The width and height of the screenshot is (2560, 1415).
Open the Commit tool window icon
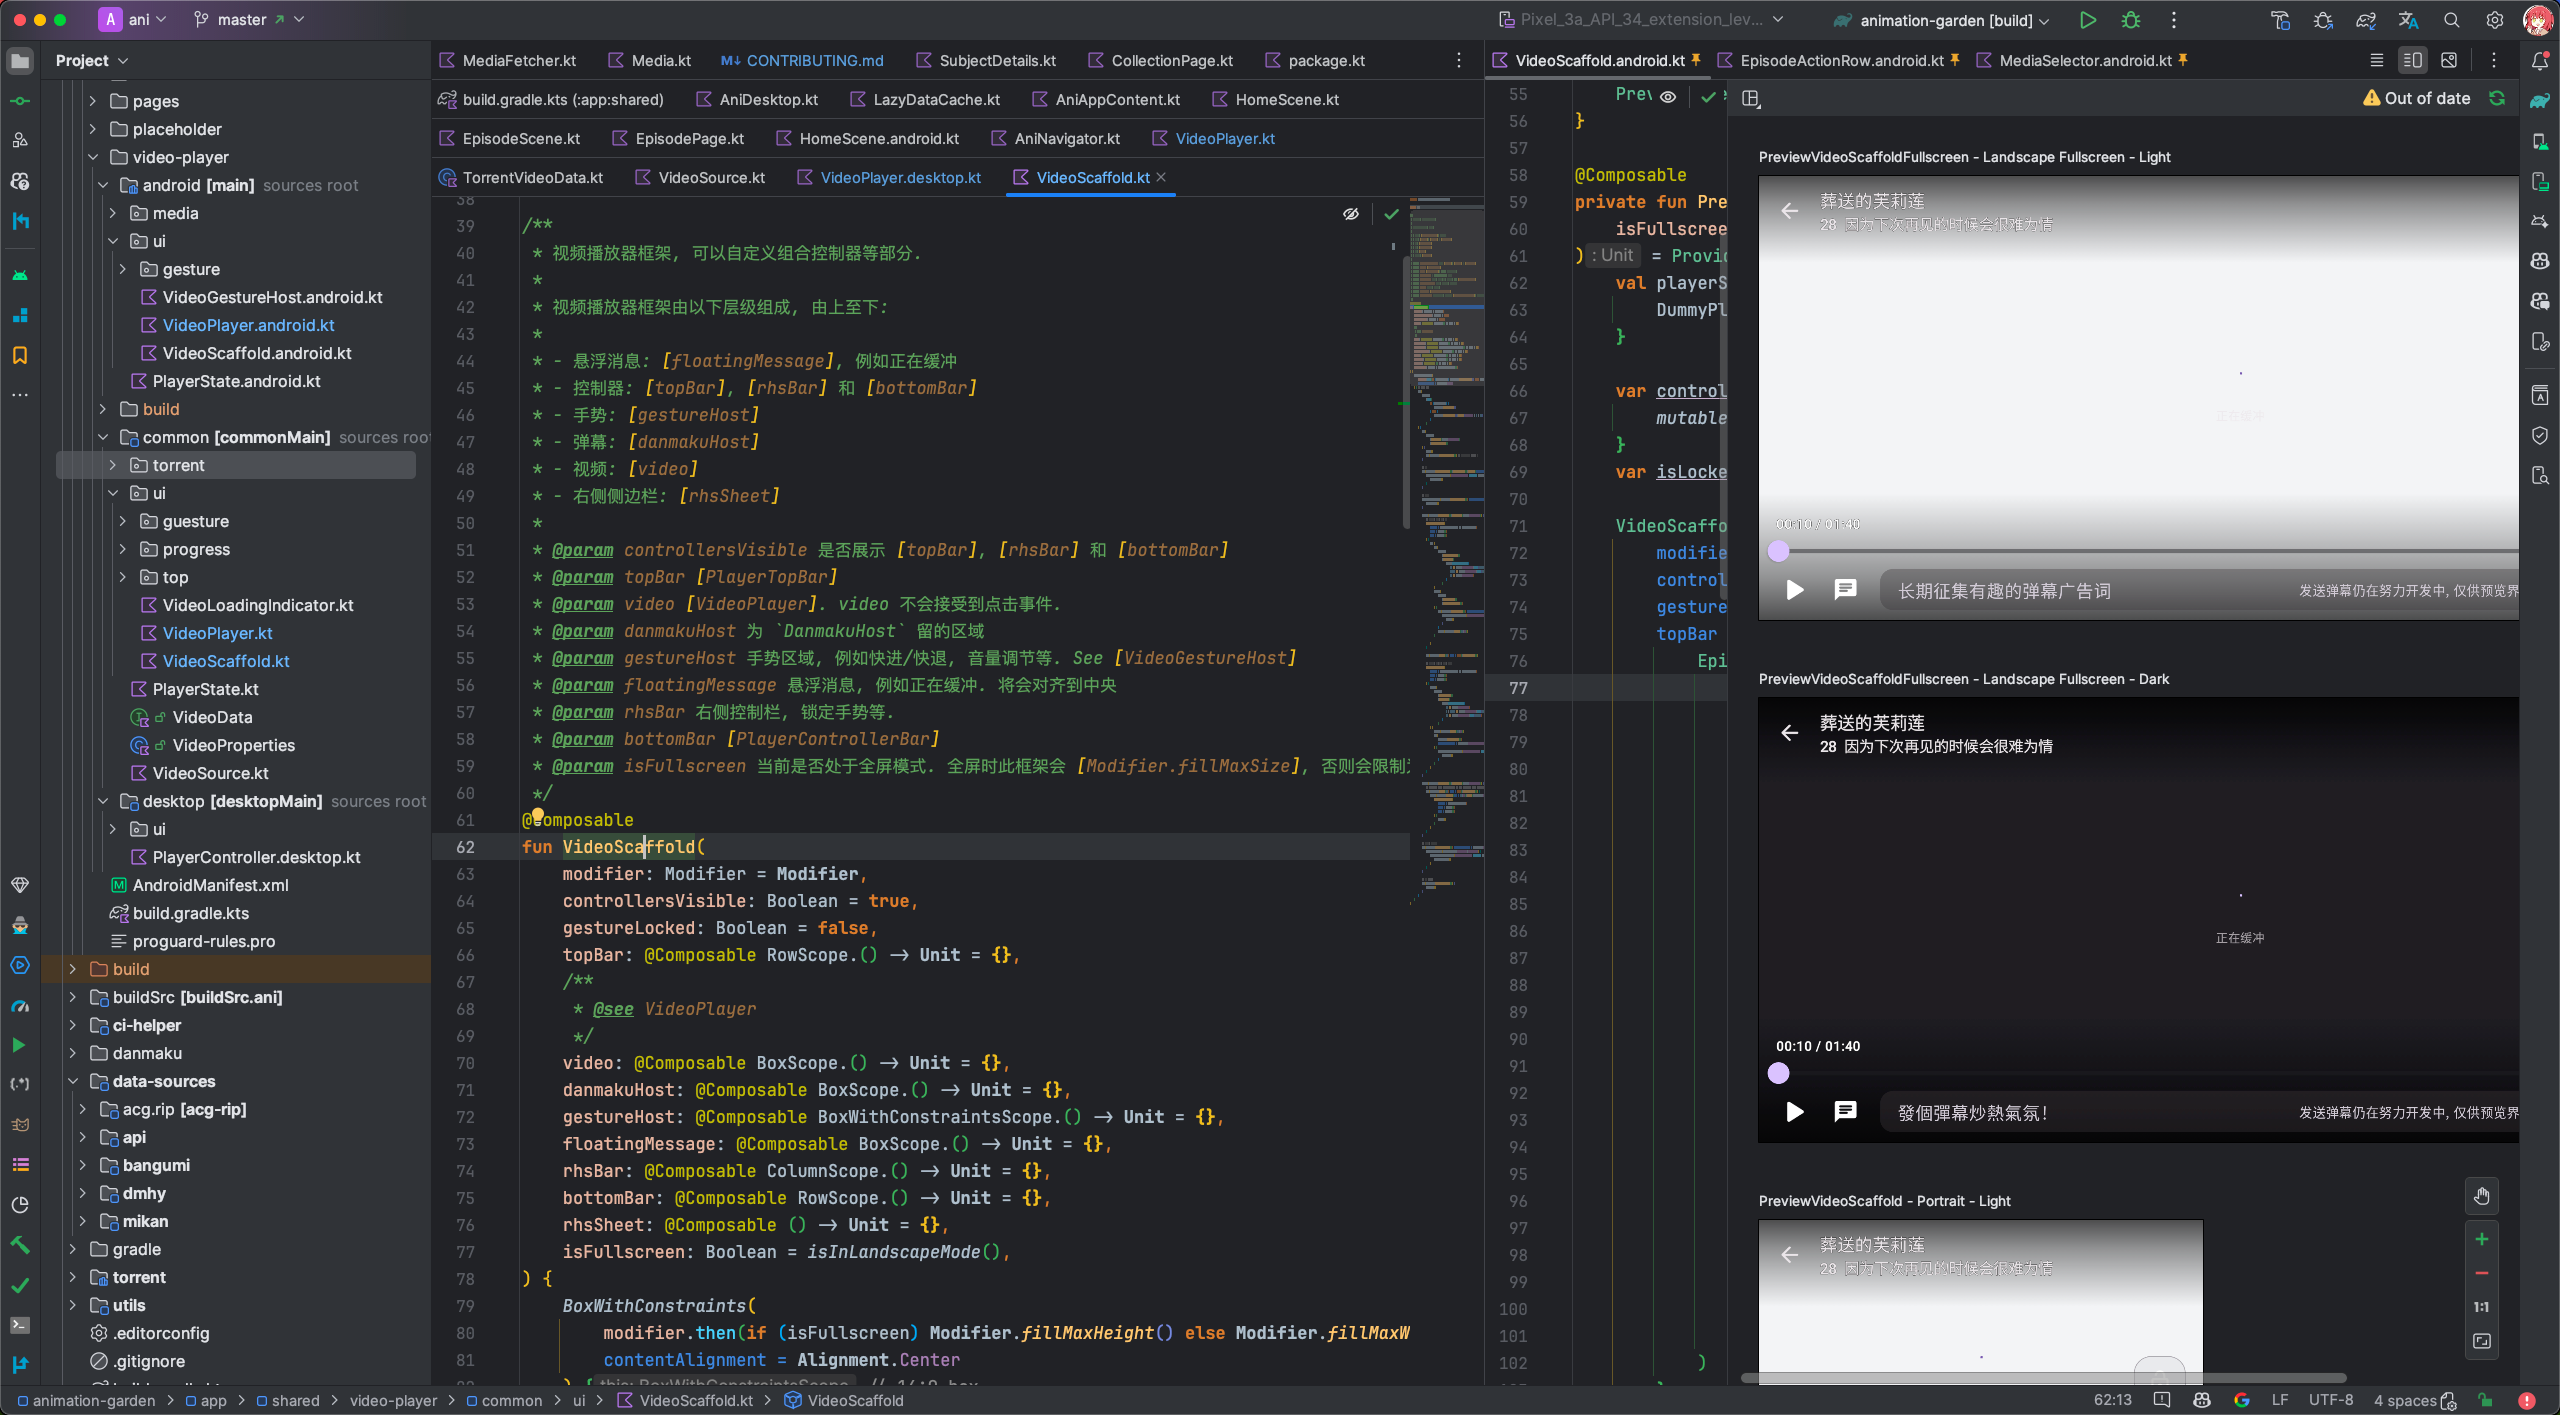[20, 101]
